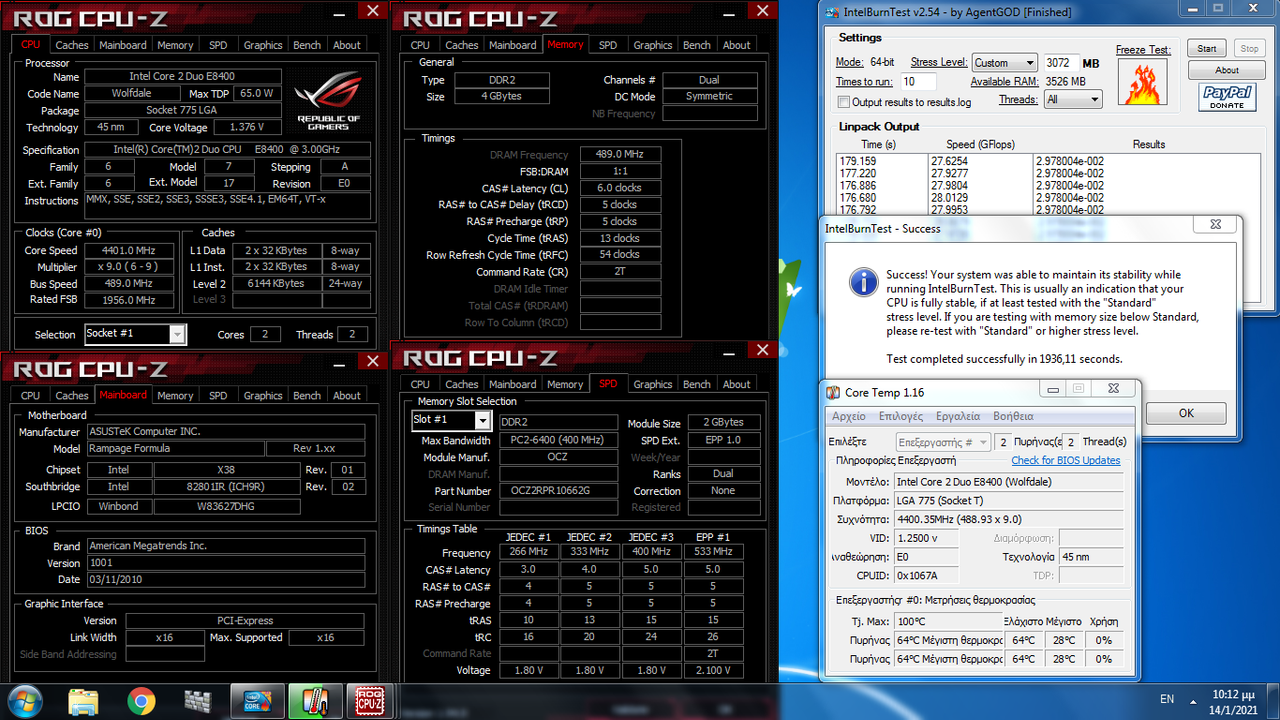Screen dimensions: 1280x720
Task: Click the info icon in Success dialog
Action: [864, 282]
